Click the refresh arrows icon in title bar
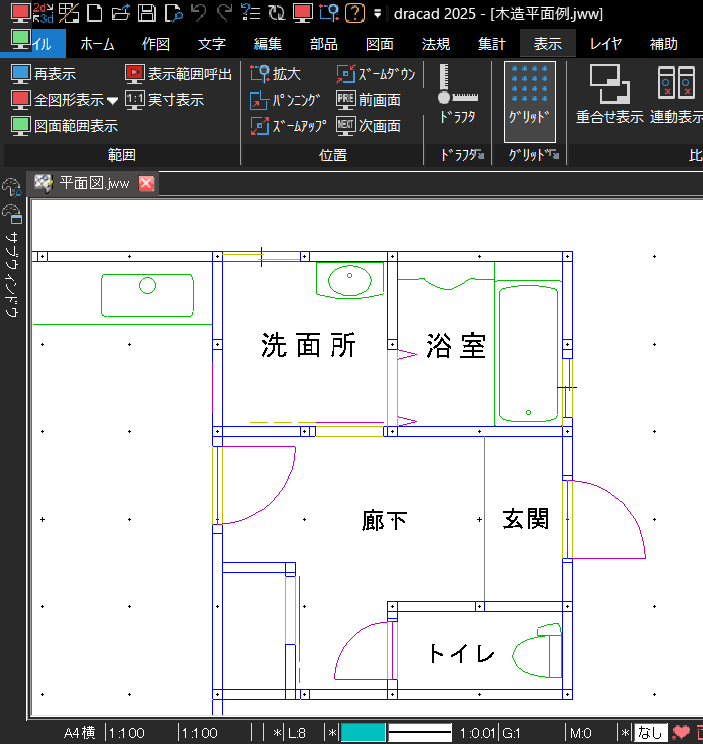Viewport: 703px width, 744px height. point(276,13)
